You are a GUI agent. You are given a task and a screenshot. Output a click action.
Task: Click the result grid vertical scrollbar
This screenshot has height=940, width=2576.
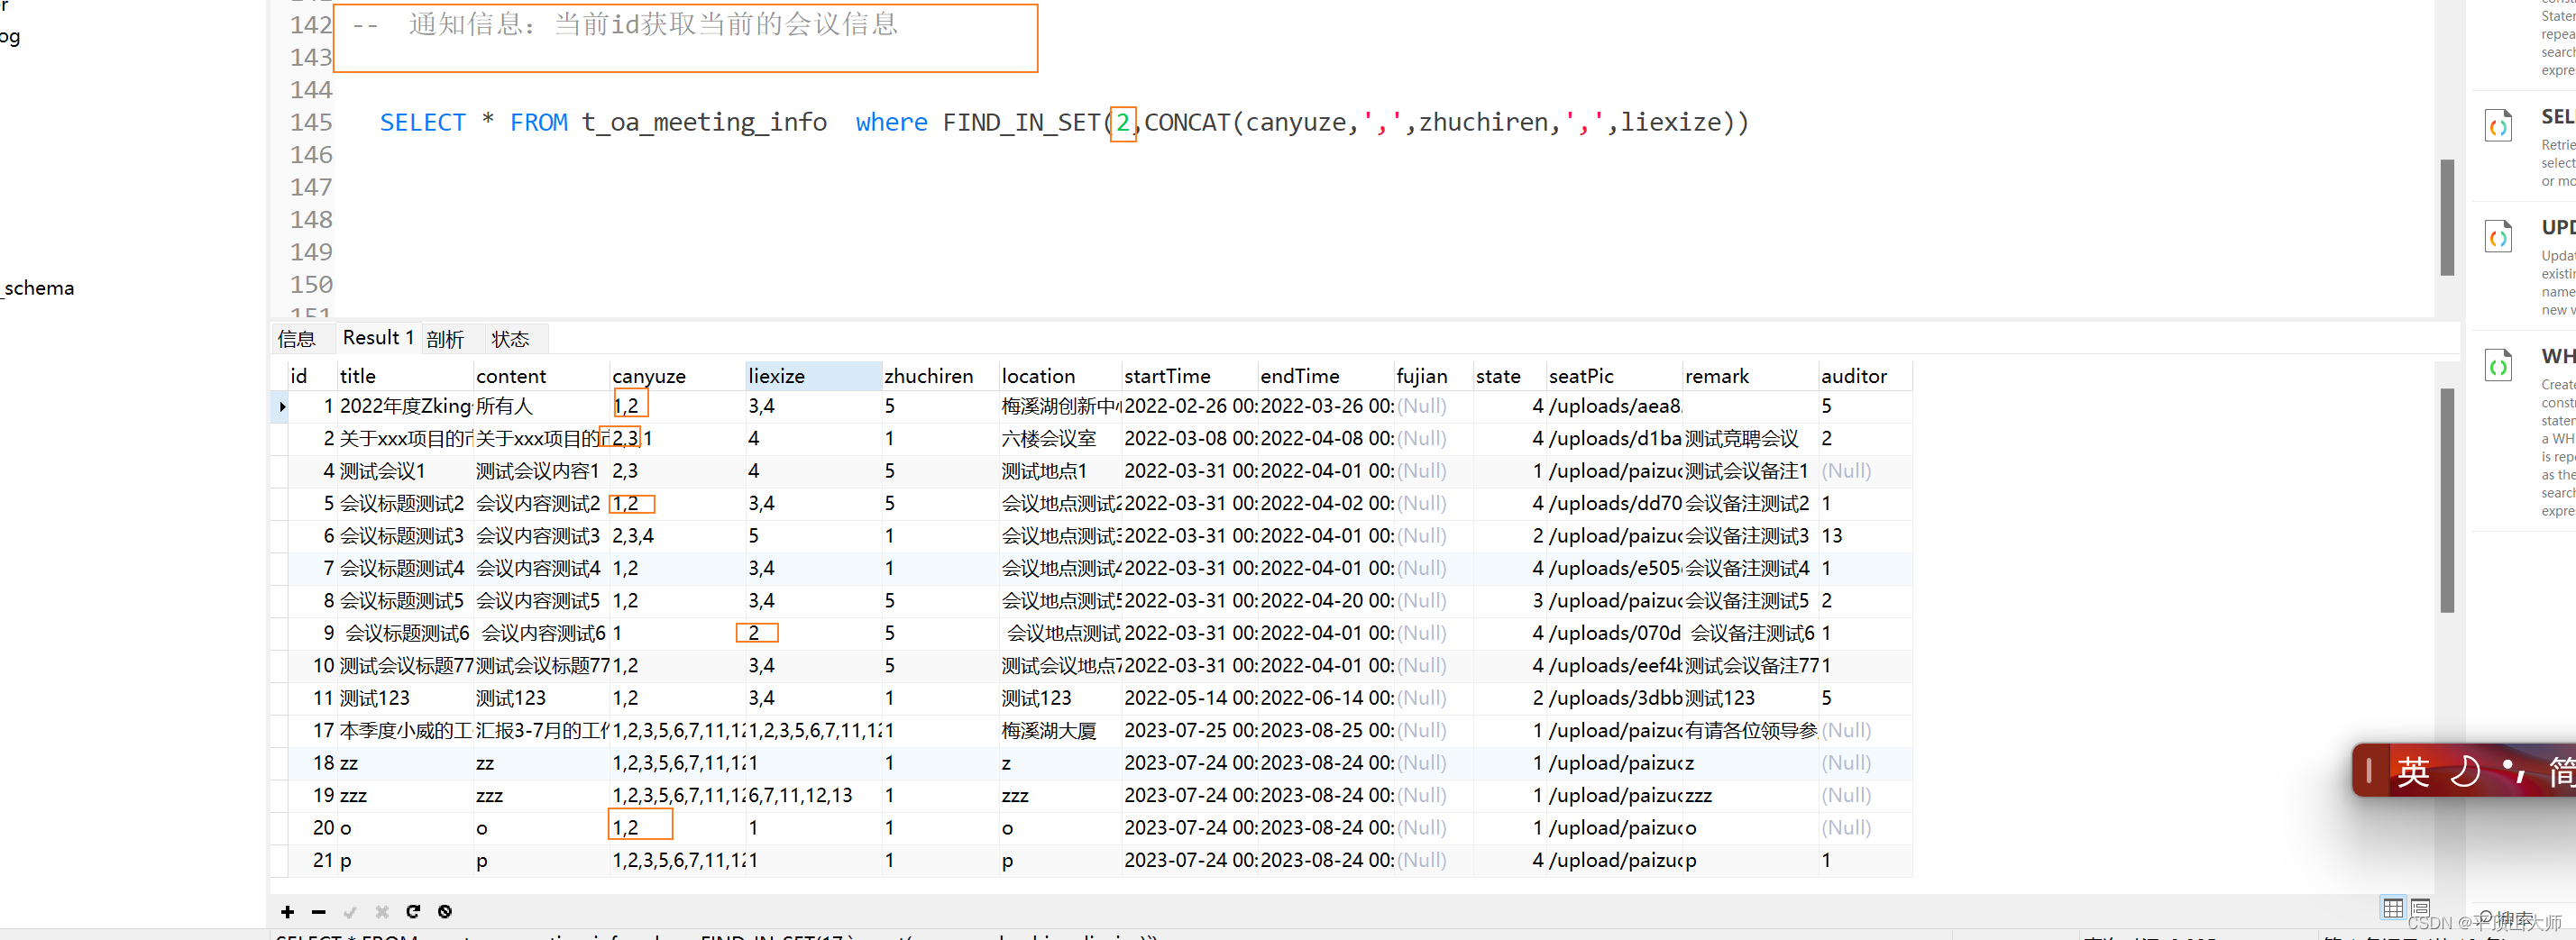point(2447,500)
